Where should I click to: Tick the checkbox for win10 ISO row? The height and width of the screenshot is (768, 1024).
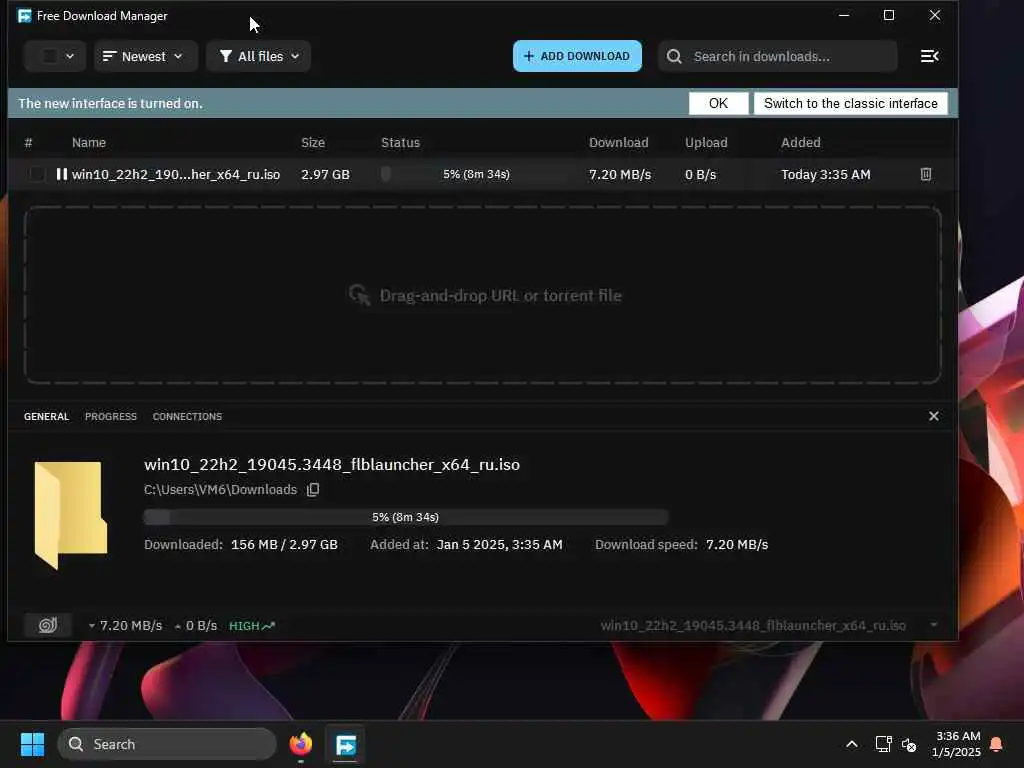click(x=37, y=174)
